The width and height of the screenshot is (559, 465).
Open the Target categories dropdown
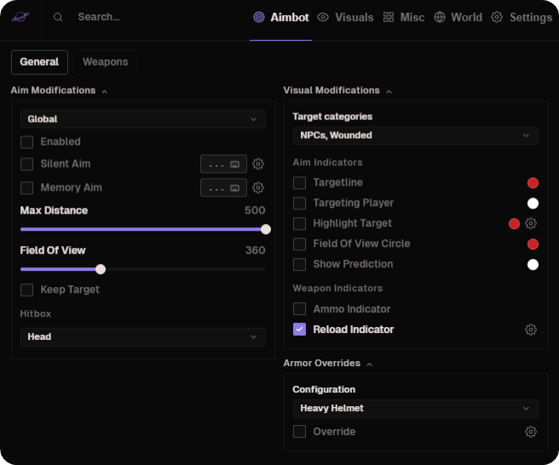416,136
